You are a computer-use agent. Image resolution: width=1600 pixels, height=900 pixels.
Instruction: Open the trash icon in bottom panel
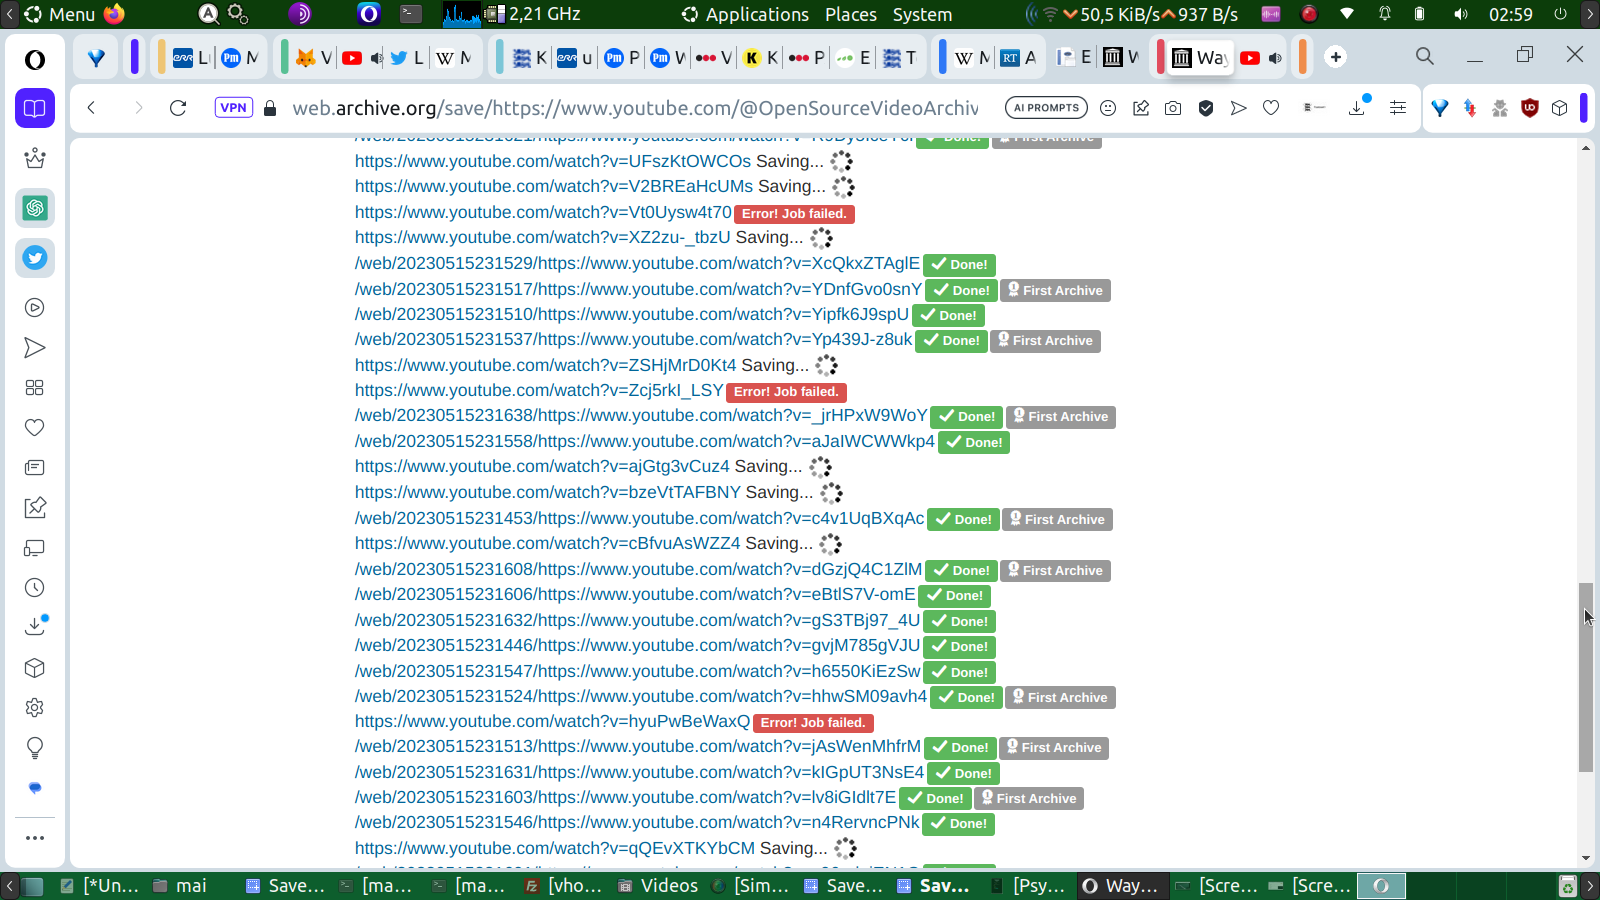point(1567,886)
